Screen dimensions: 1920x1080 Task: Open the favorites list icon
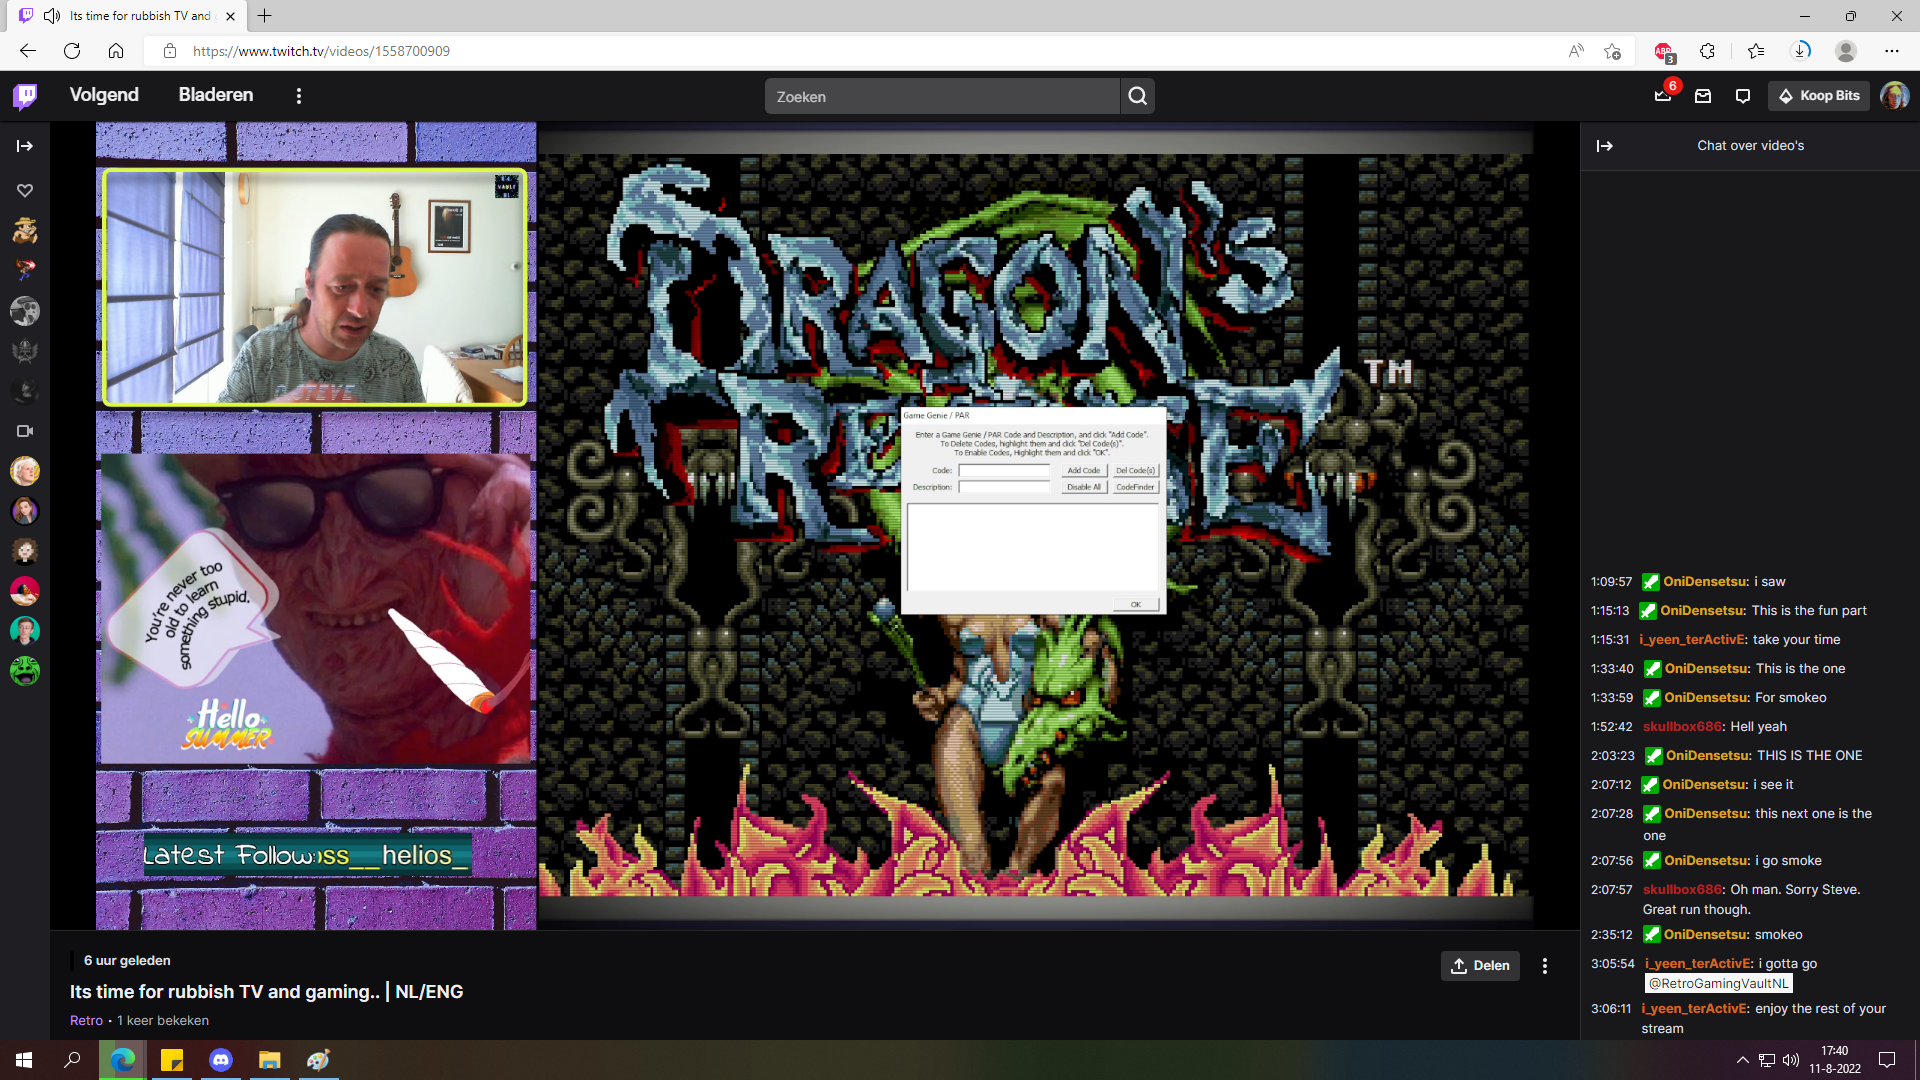[x=1755, y=51]
